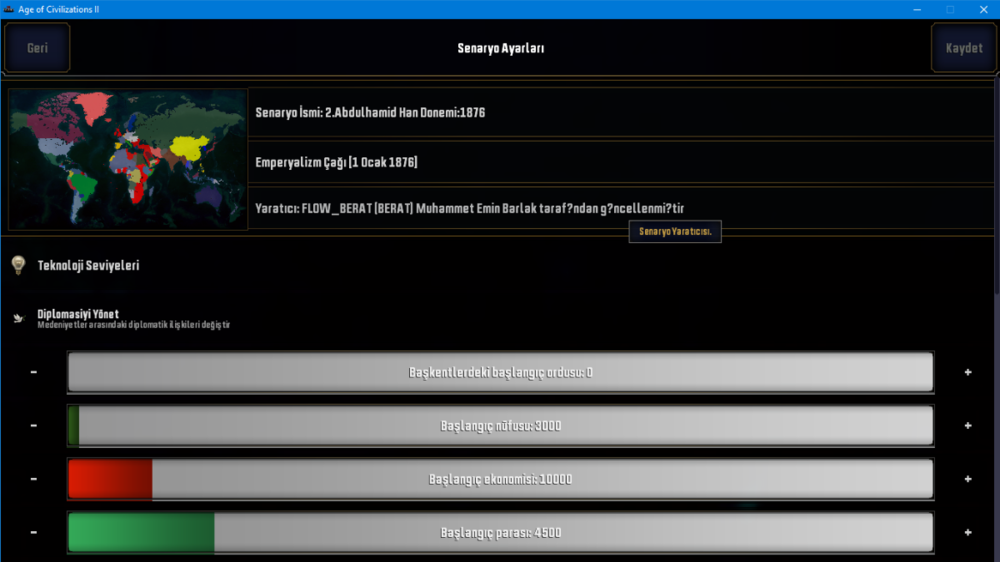
Task: Close the Age of Civilizations II window
Action: click(983, 10)
